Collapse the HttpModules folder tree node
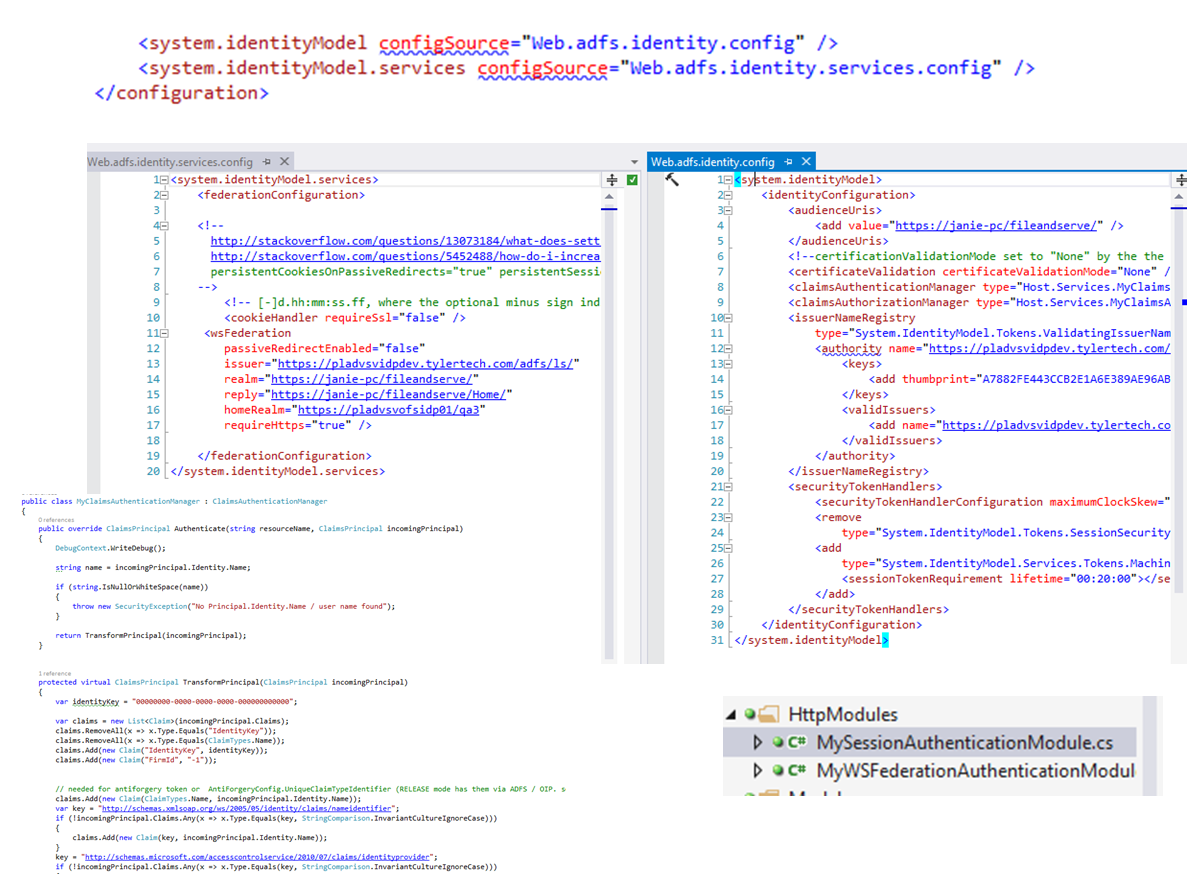 pos(732,715)
